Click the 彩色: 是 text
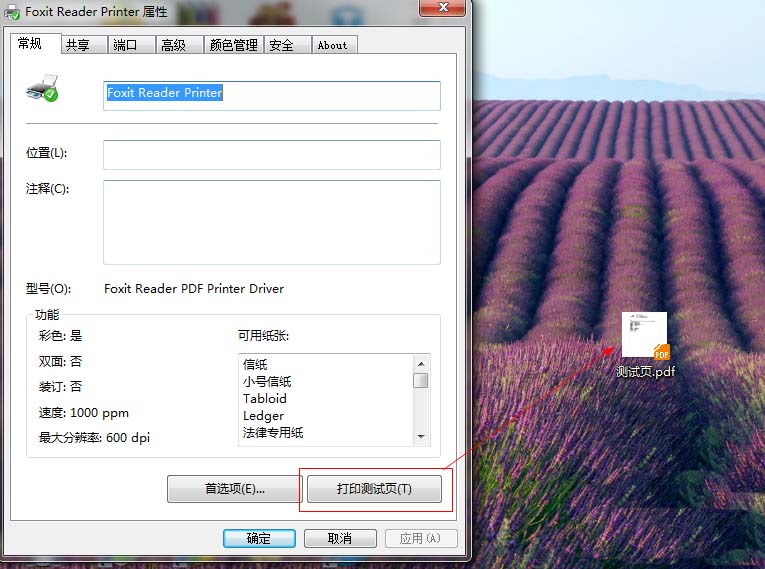765x569 pixels. tap(60, 336)
